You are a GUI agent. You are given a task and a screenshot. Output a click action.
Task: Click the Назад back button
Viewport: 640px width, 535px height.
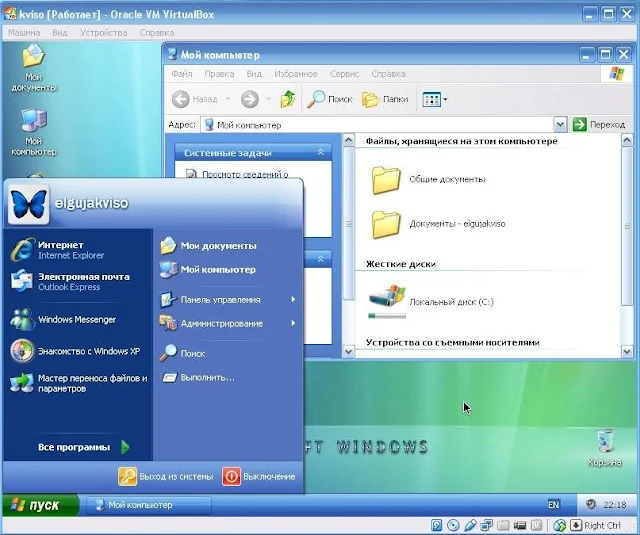coord(195,99)
